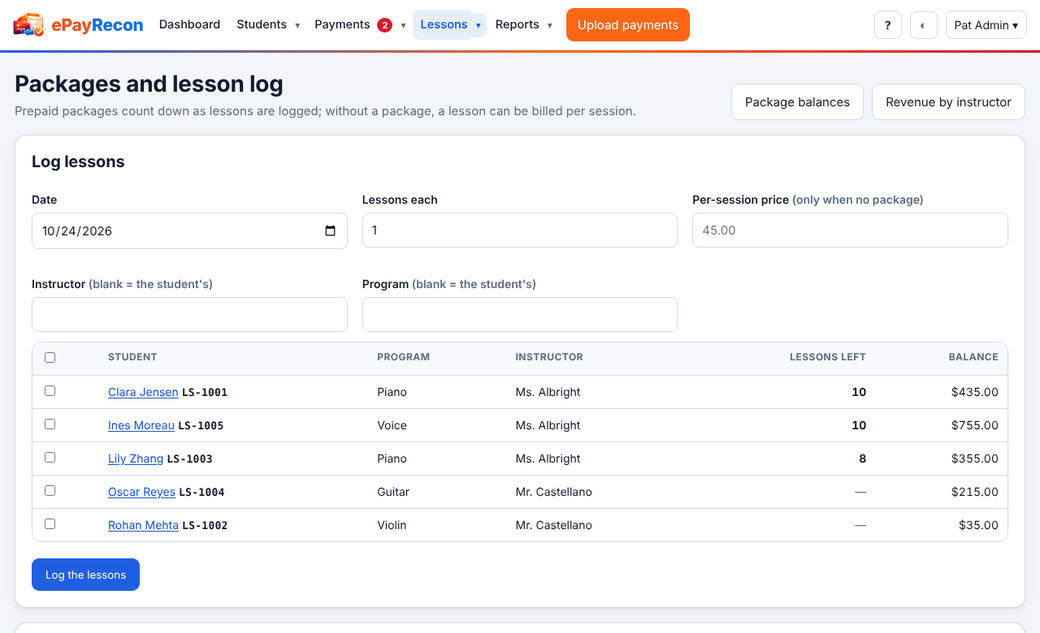The height and width of the screenshot is (633, 1040).
Task: Expand the Students menu dropdown arrow
Action: pyautogui.click(x=297, y=26)
